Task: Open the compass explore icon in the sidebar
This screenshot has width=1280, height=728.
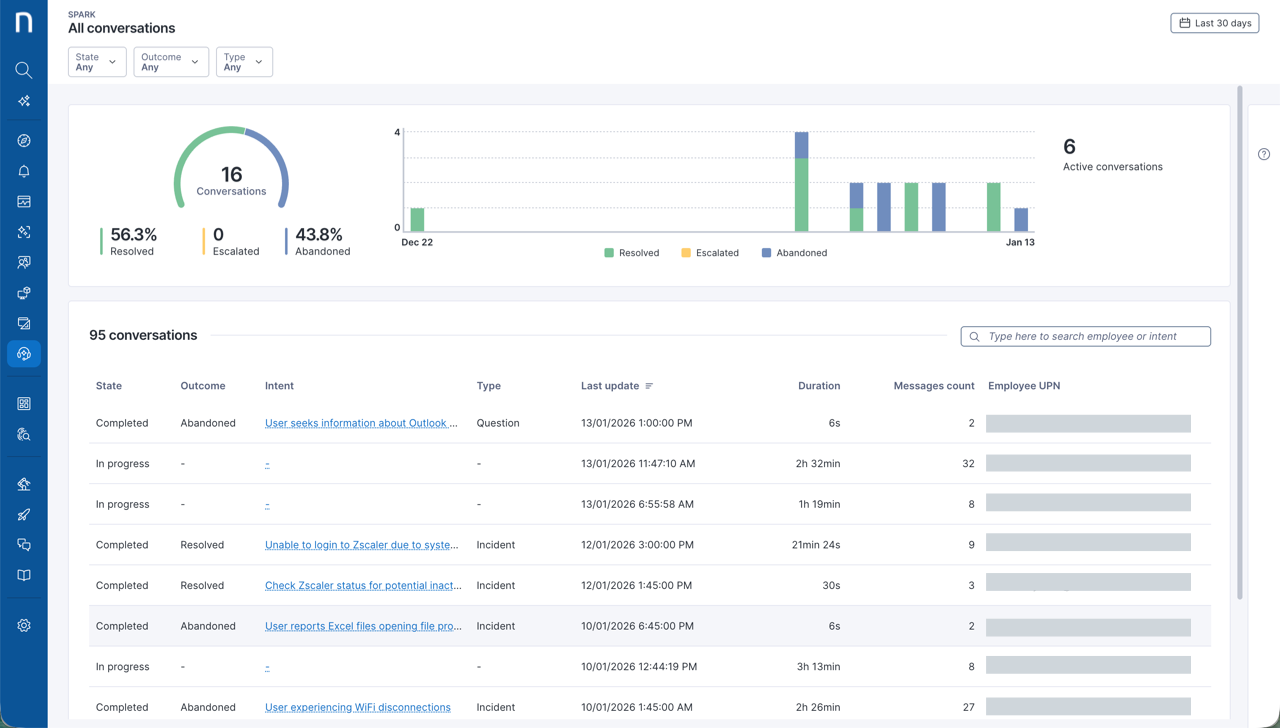Action: tap(24, 141)
